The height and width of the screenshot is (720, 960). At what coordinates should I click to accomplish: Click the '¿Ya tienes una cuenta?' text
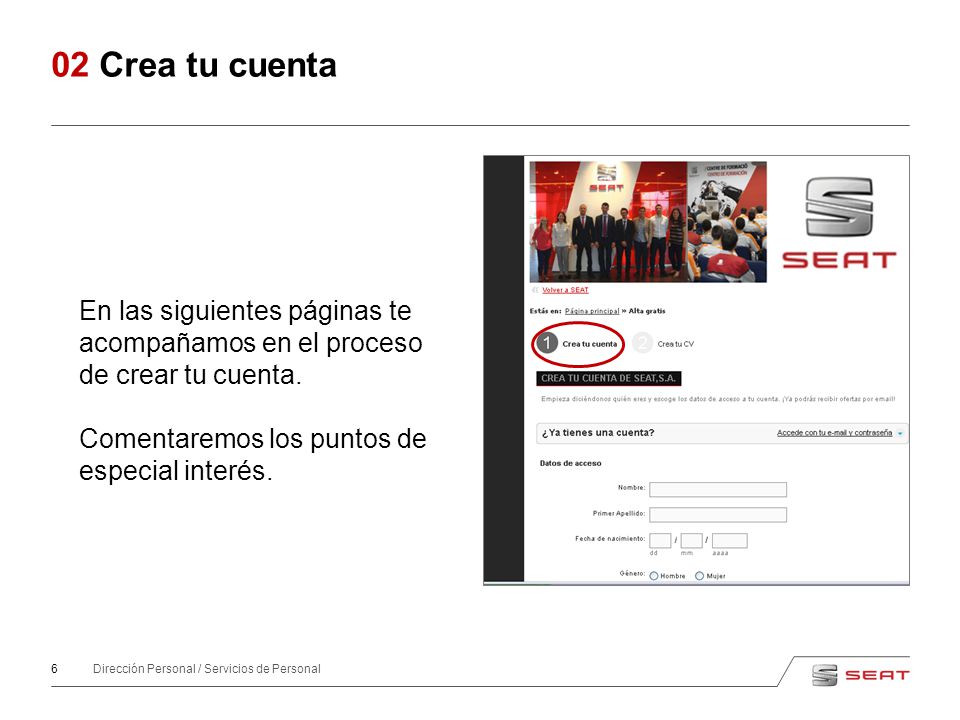(598, 433)
